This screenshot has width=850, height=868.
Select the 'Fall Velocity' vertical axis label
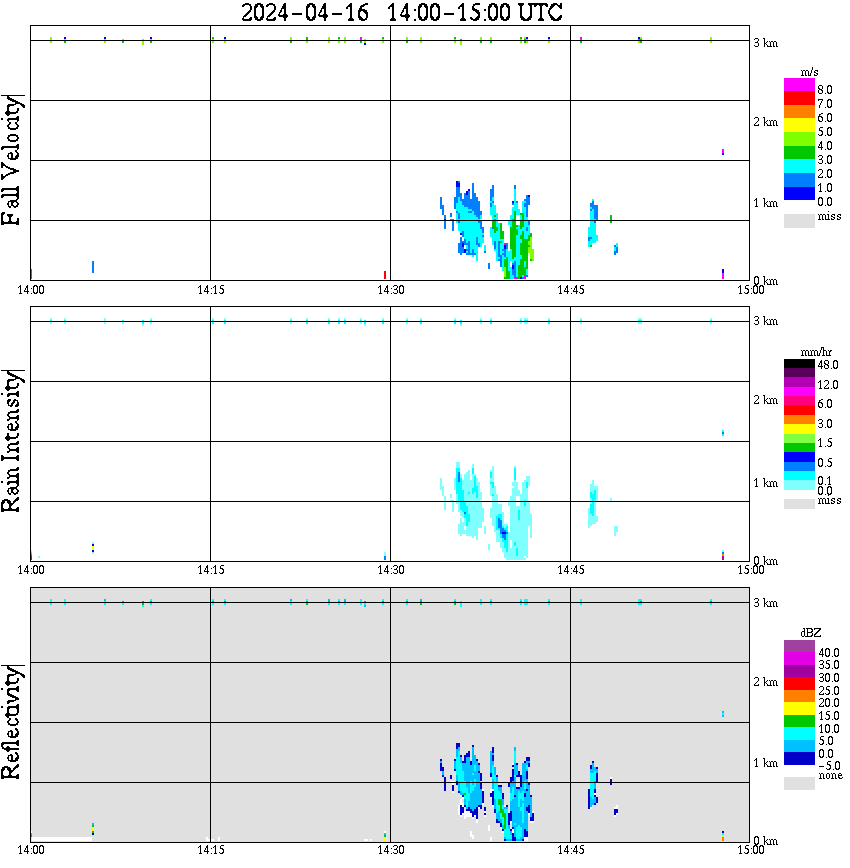tap(12, 160)
